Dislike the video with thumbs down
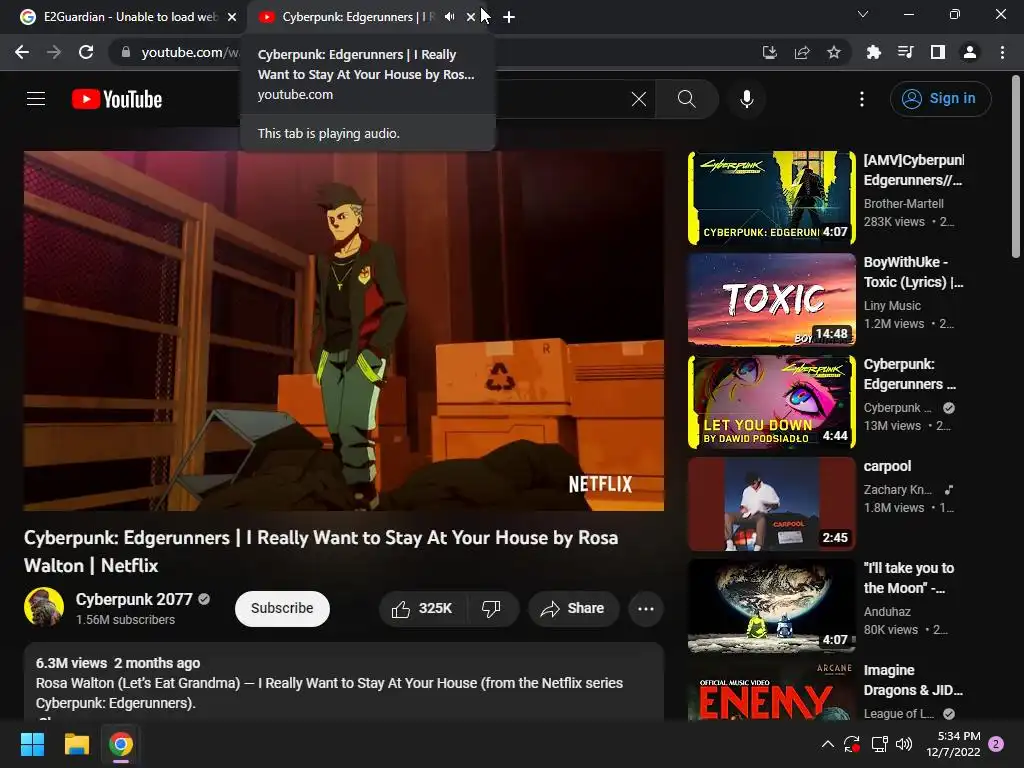The width and height of the screenshot is (1024, 768). 492,609
